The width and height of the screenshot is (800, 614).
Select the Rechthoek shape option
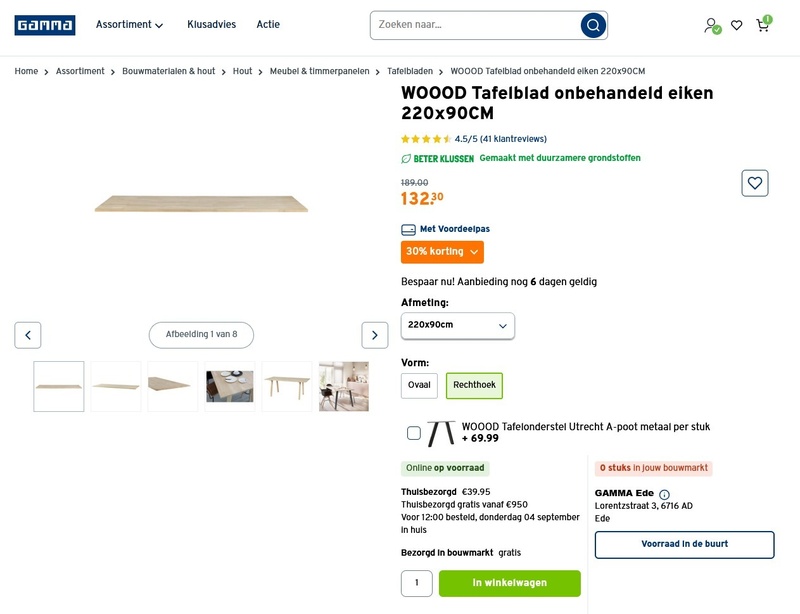(x=474, y=385)
